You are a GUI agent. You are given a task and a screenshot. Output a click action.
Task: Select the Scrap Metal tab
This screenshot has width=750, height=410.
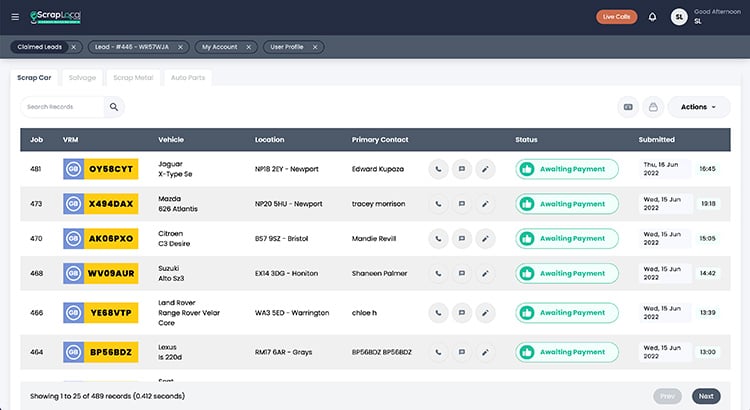point(133,78)
